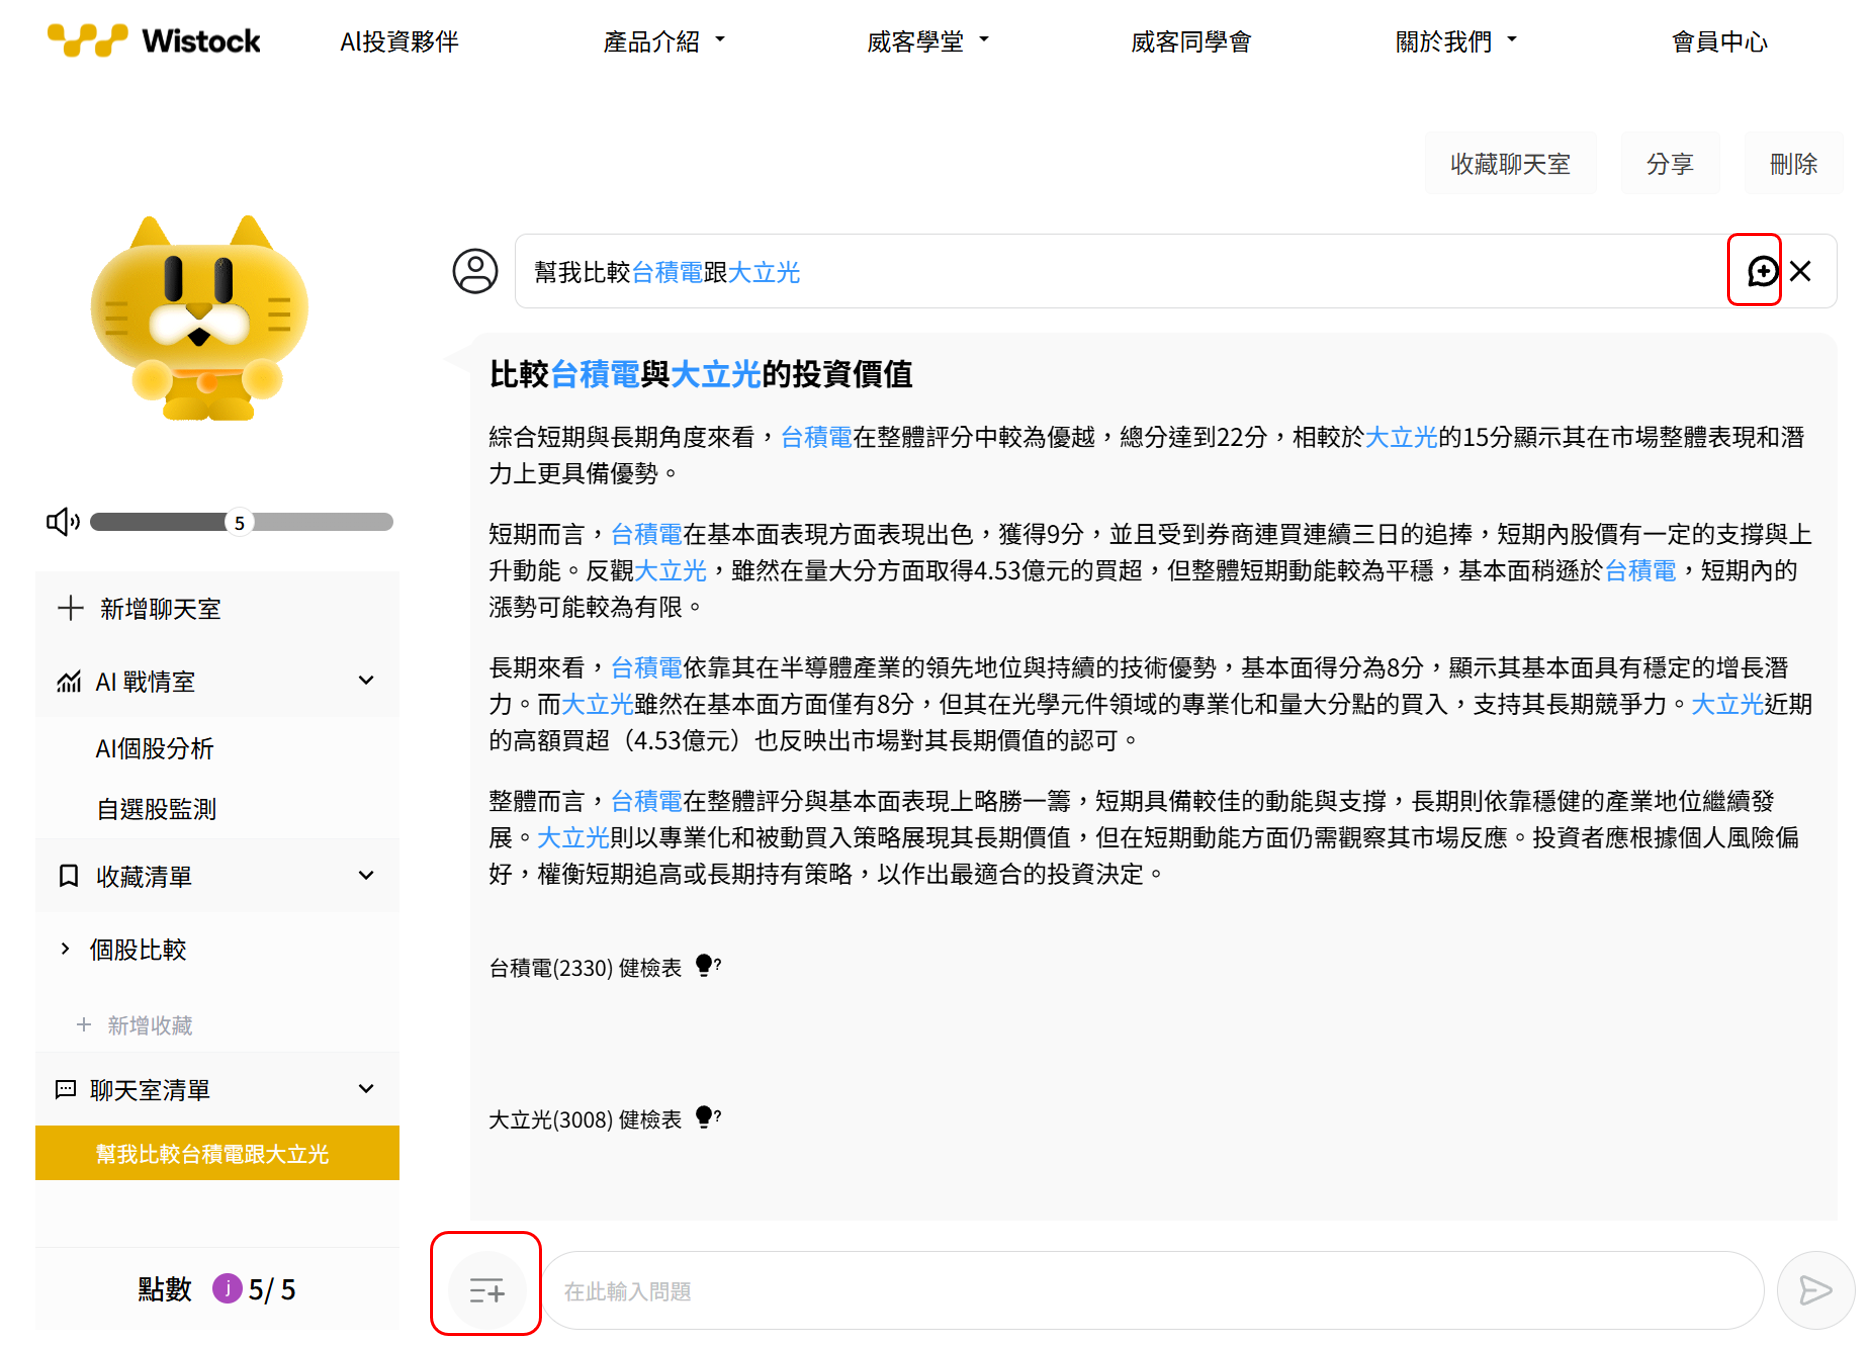This screenshot has width=1869, height=1348.
Task: Open the 產品介紹 dropdown menu
Action: (x=663, y=42)
